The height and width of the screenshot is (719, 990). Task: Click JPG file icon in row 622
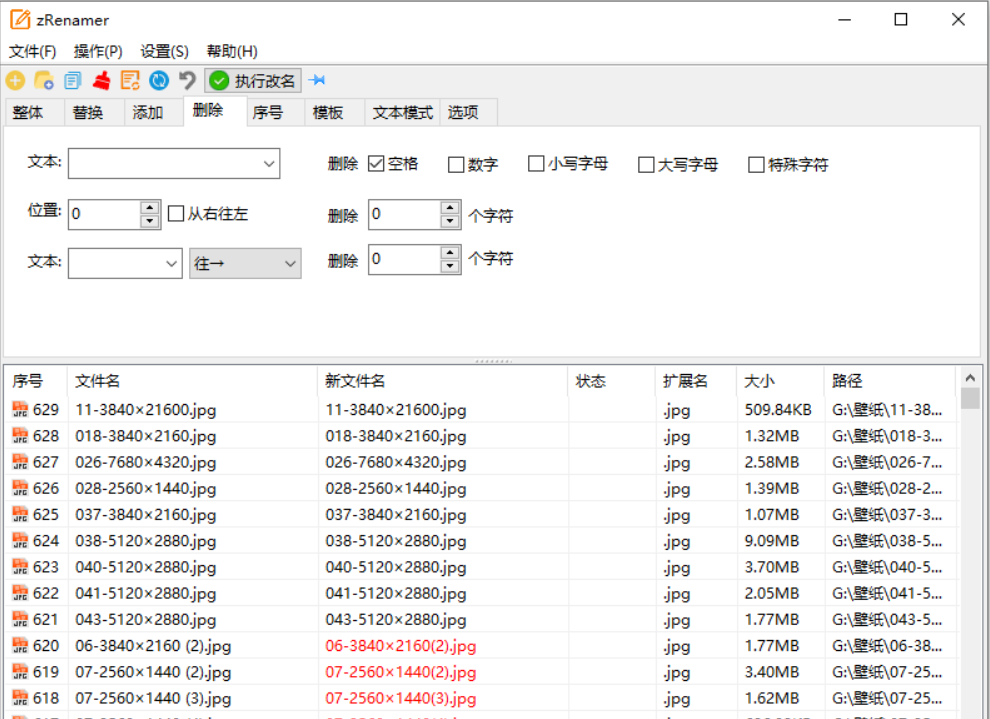pos(20,593)
